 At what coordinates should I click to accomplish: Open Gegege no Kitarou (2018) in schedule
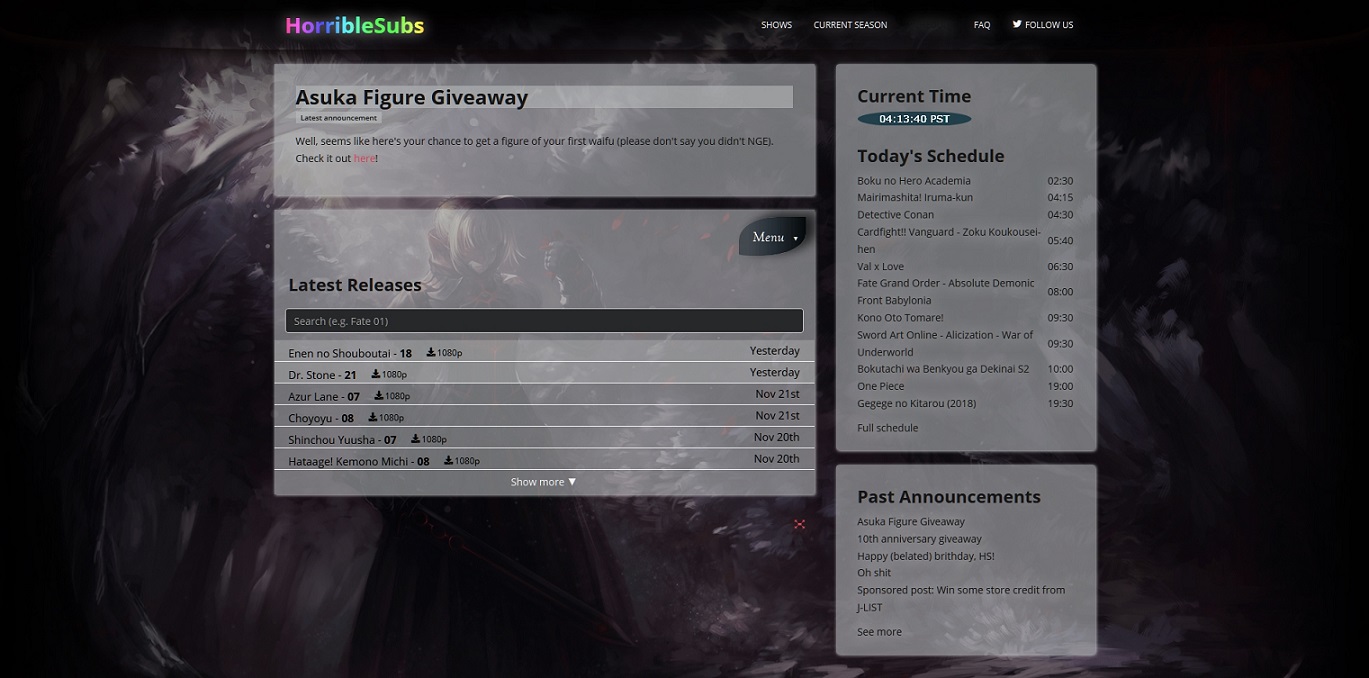tap(916, 404)
